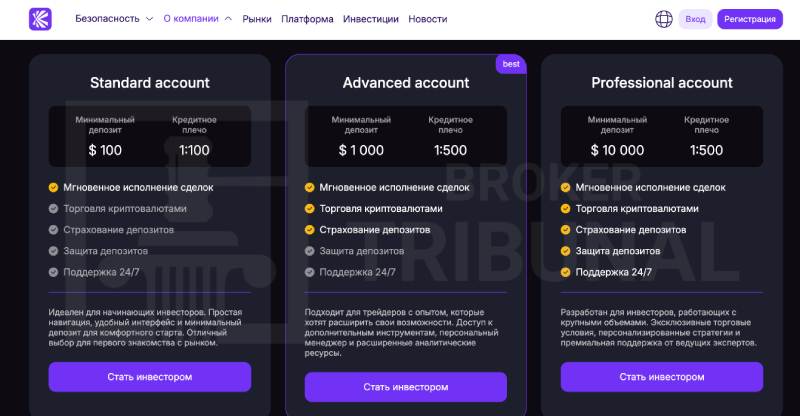Click the chevron next to 'Безопасность'

click(x=149, y=19)
